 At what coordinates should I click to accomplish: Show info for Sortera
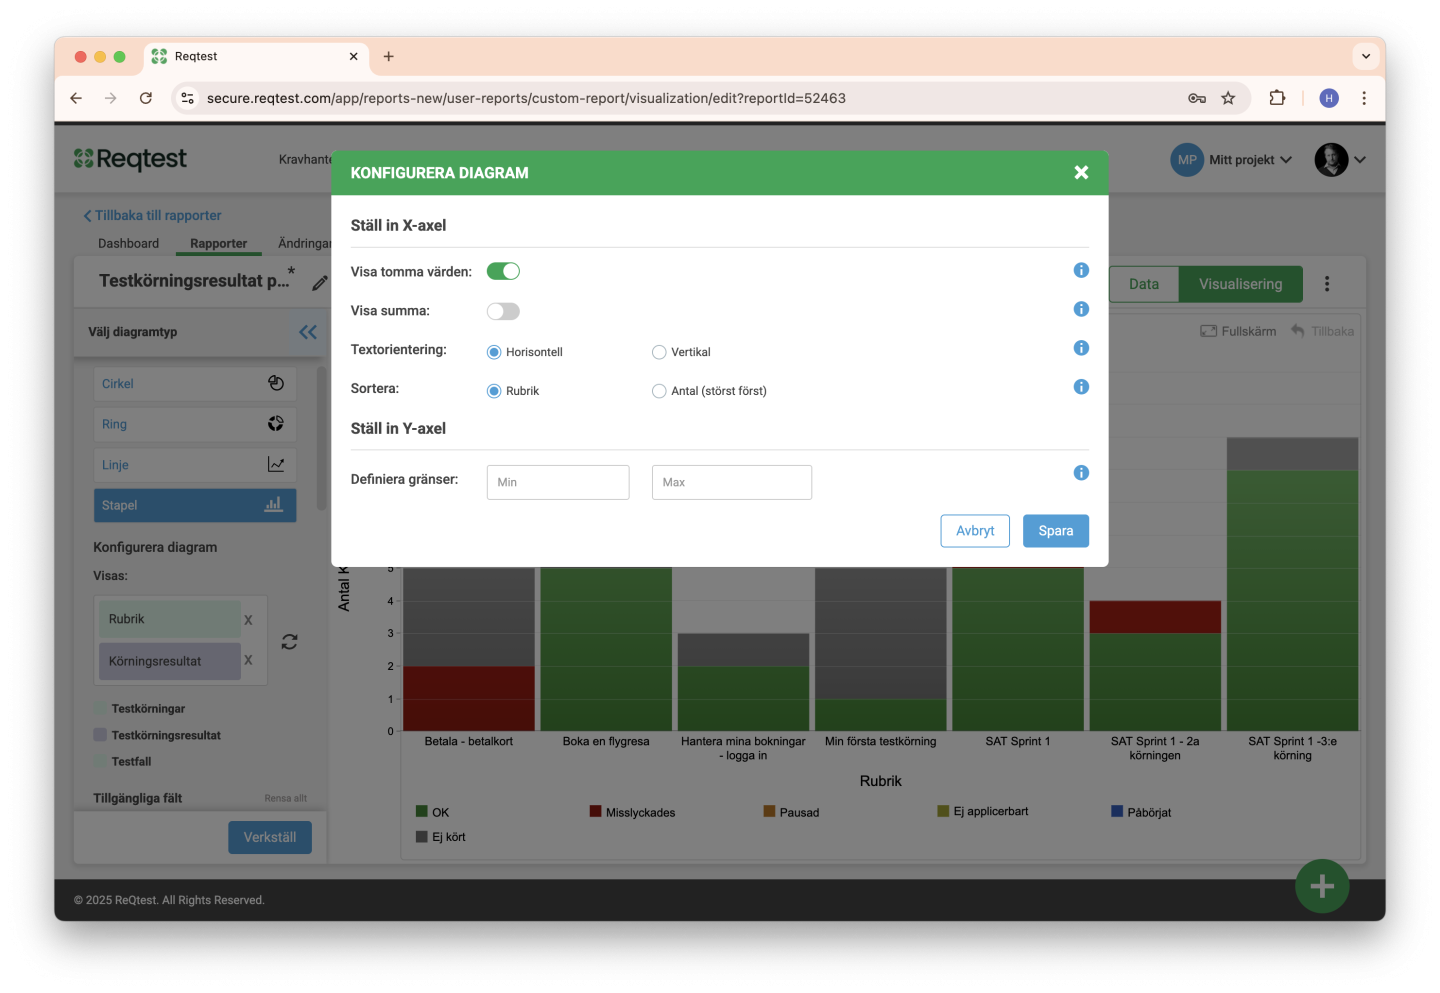pyautogui.click(x=1081, y=387)
